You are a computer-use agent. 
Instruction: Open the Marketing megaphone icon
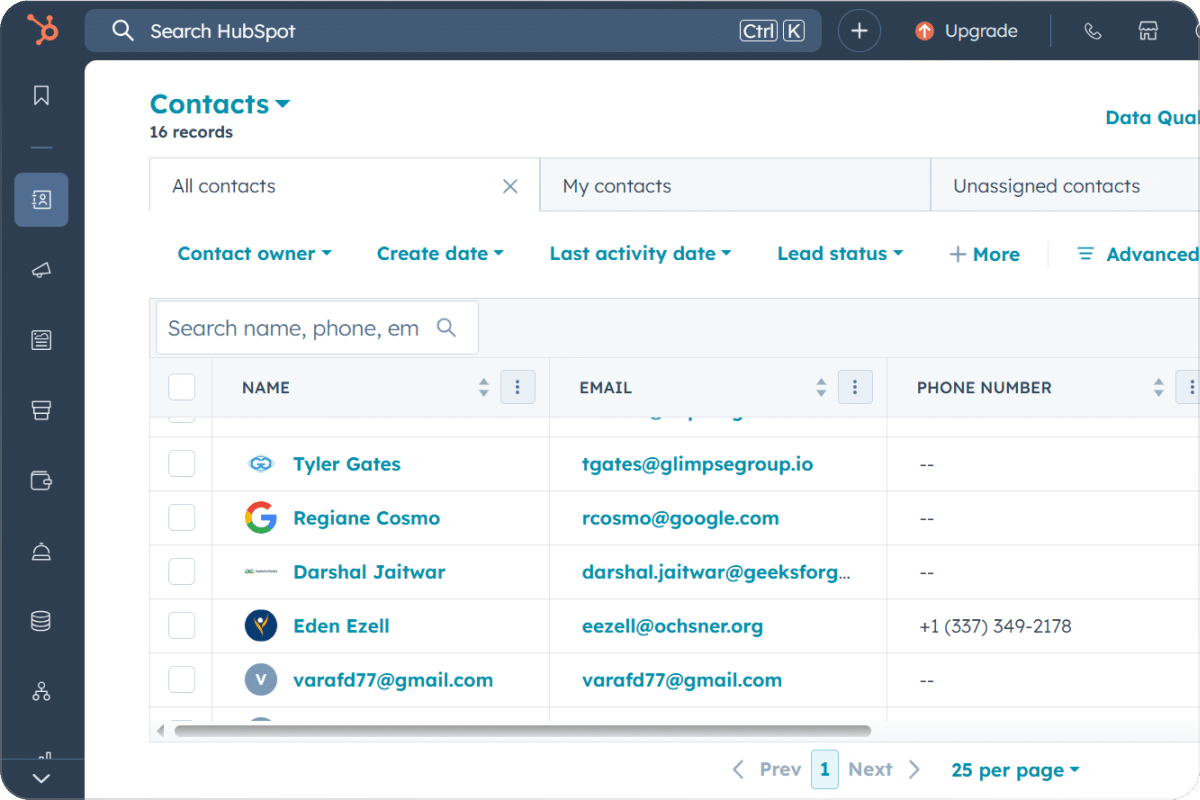(x=41, y=271)
